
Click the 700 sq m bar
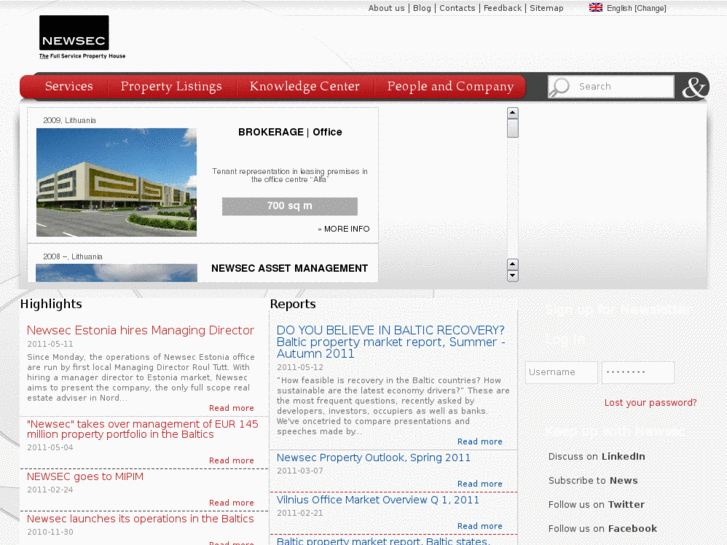pyautogui.click(x=290, y=206)
